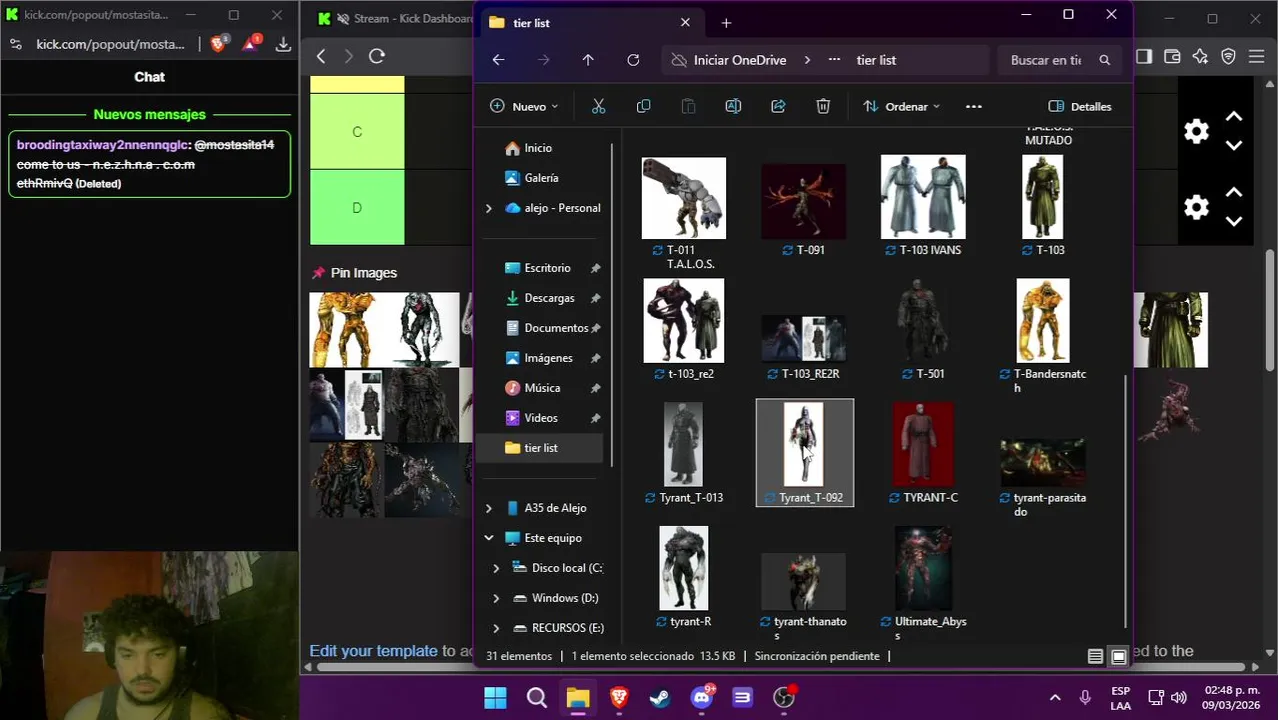Move tier D row down with arrow
The image size is (1278, 720).
tap(1234, 221)
